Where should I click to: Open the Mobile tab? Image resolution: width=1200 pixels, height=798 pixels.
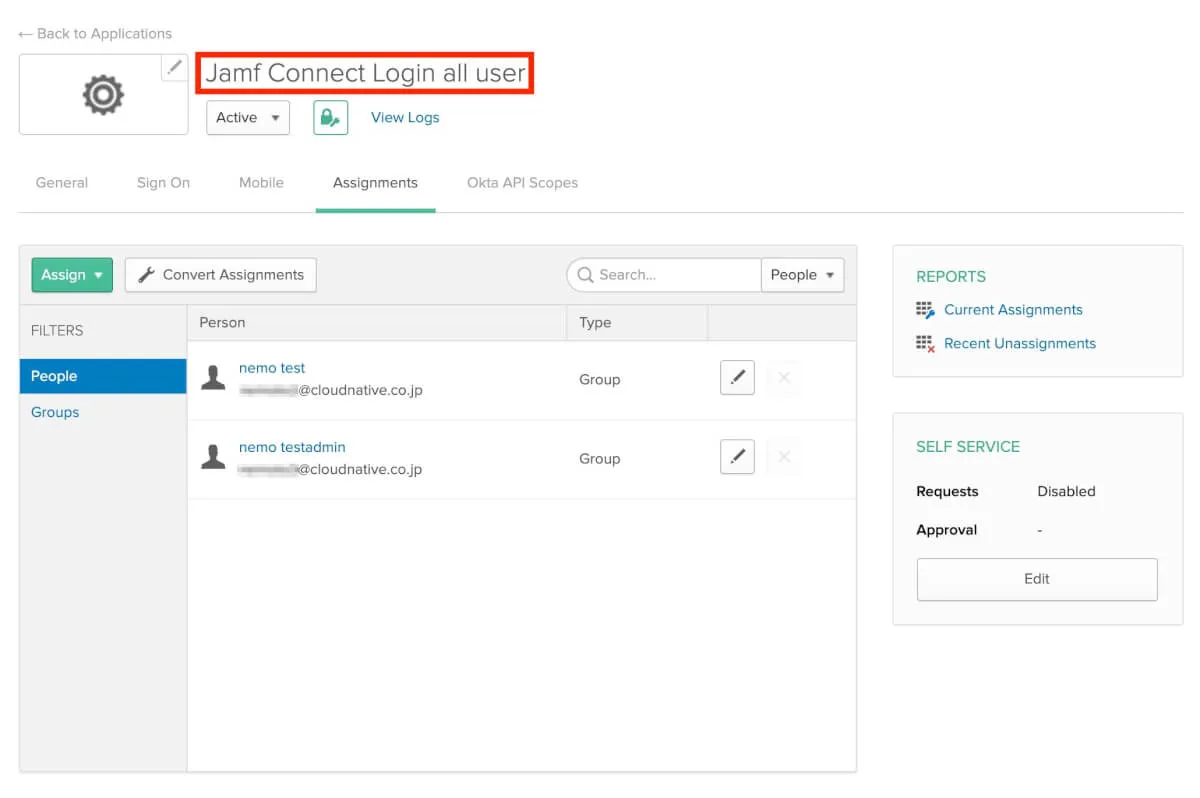[261, 183]
